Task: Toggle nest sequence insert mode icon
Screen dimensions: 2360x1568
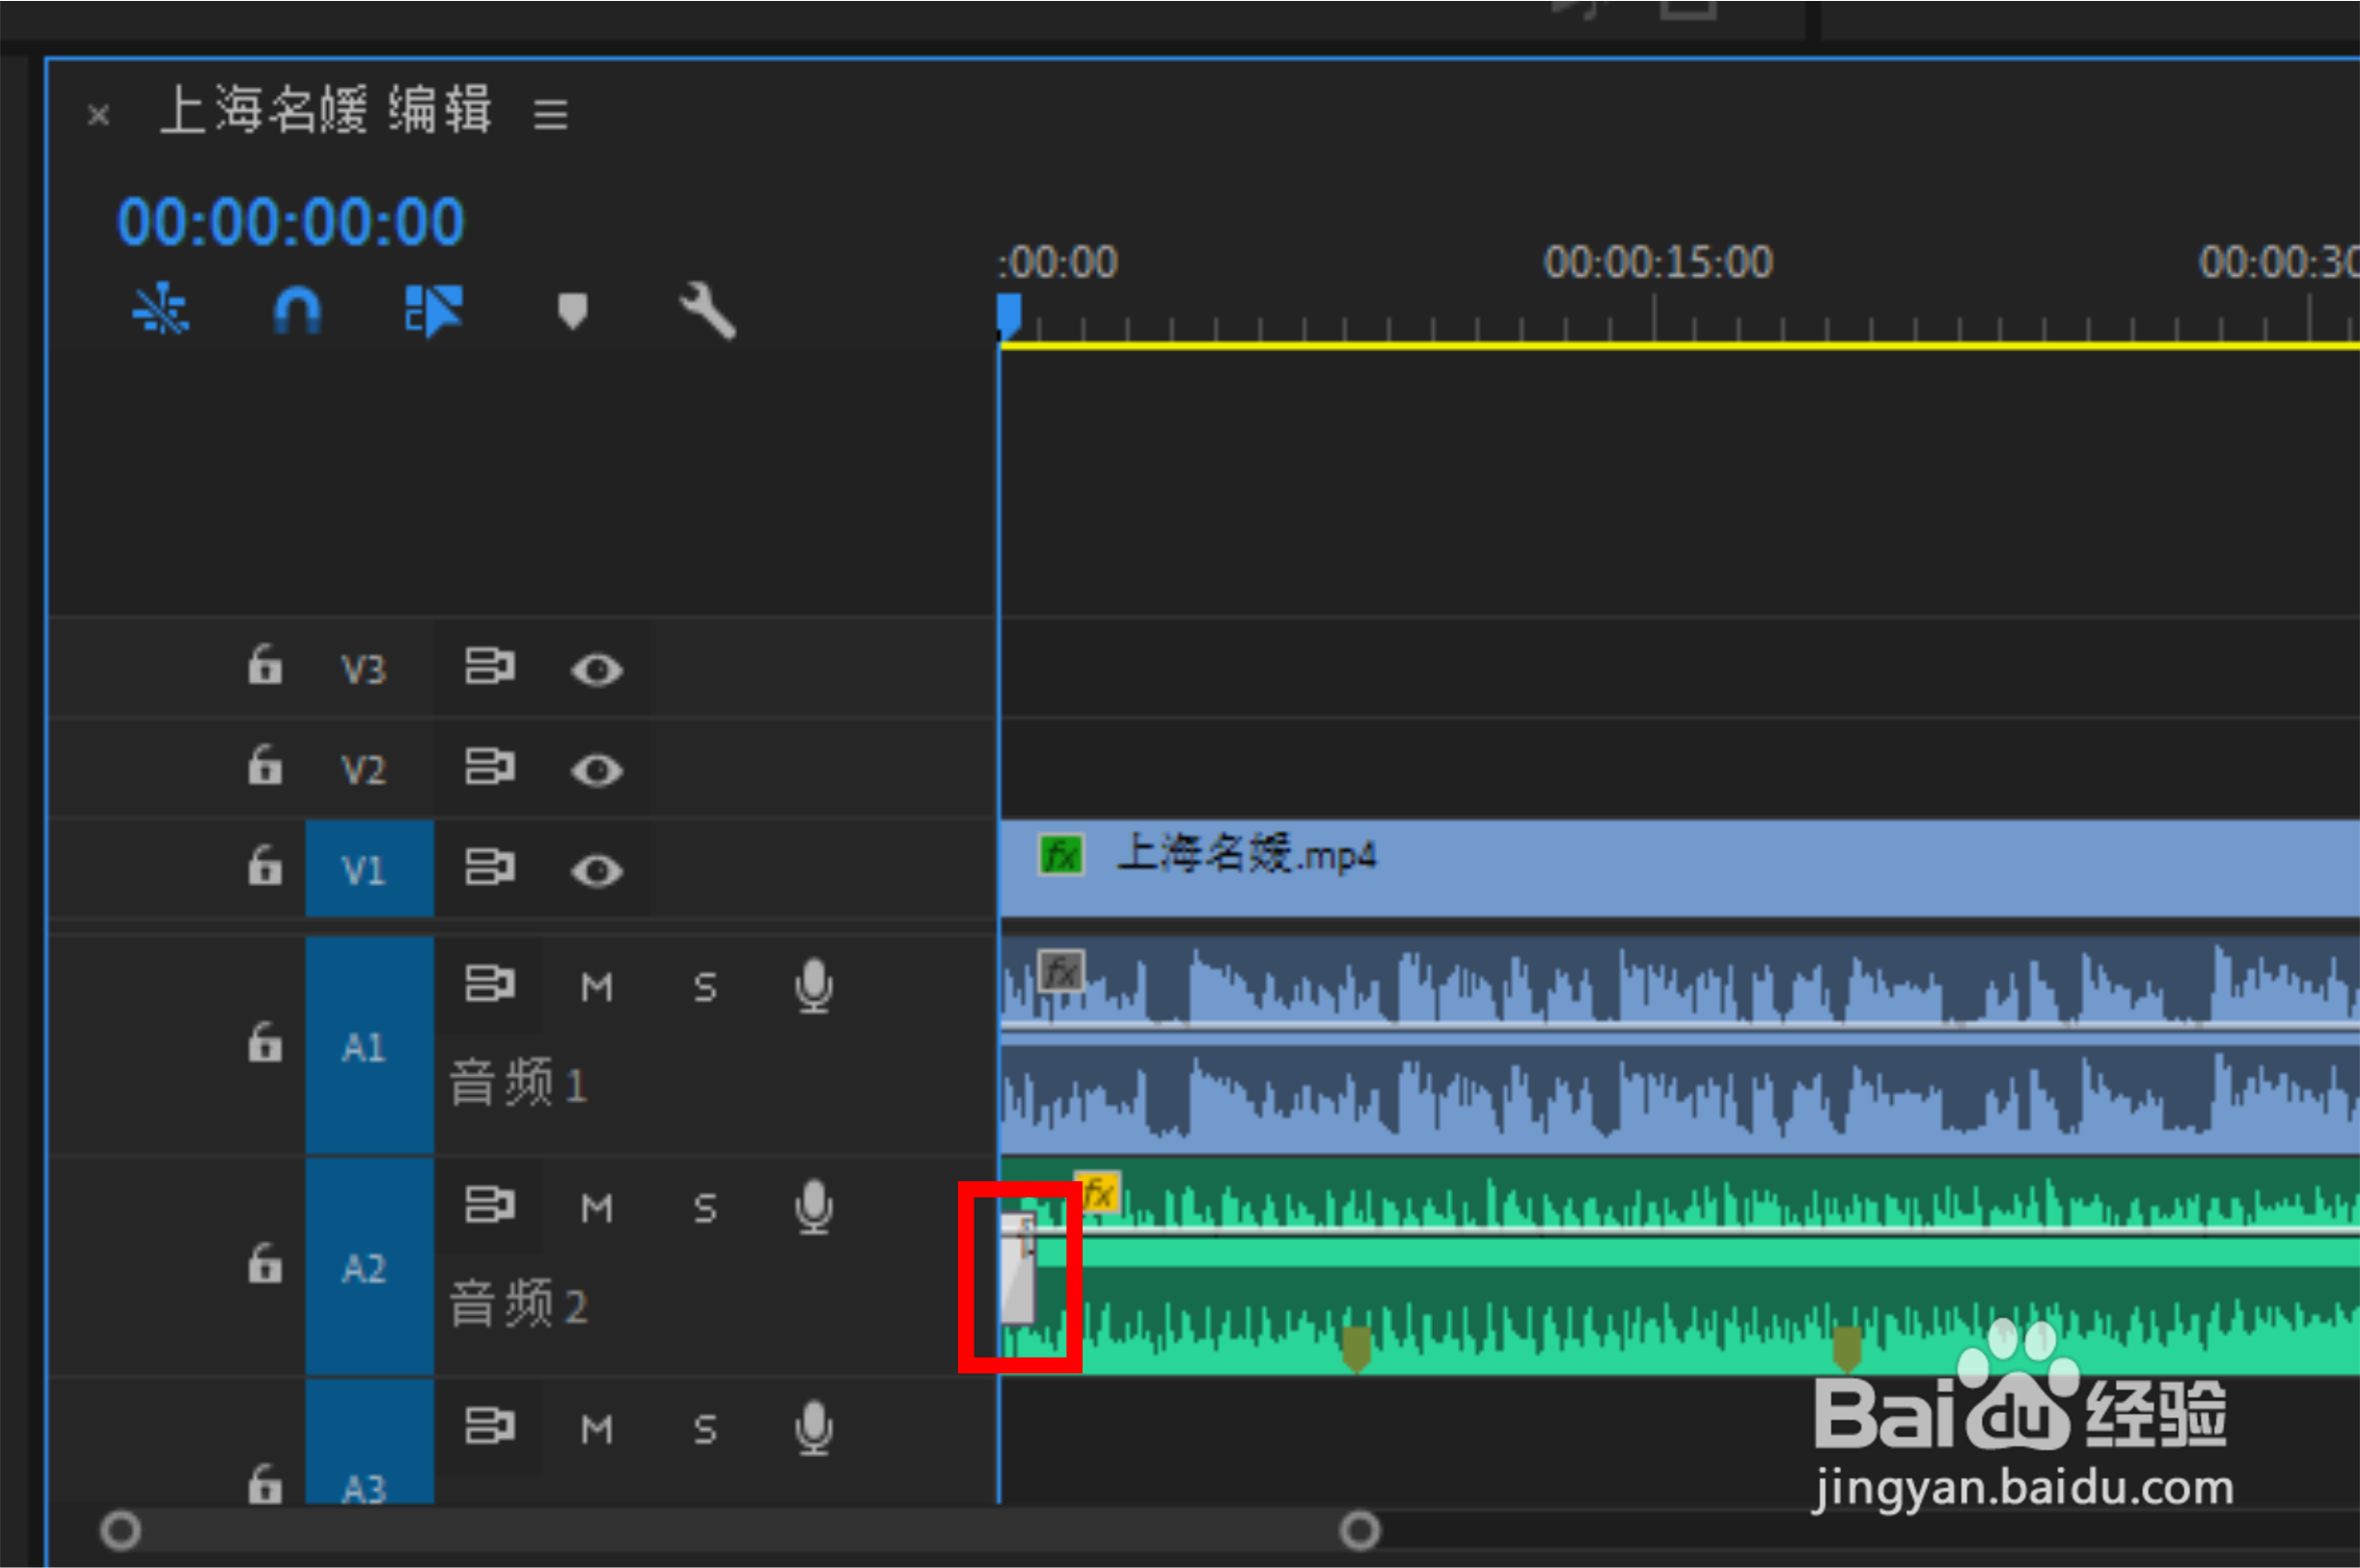Action: point(160,310)
